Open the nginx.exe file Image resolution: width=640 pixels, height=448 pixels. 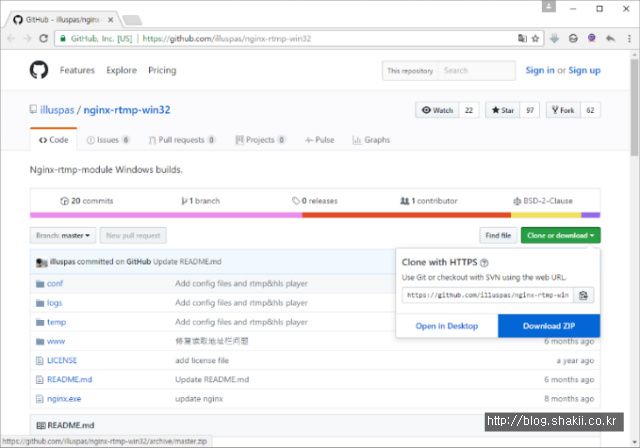[x=64, y=399]
